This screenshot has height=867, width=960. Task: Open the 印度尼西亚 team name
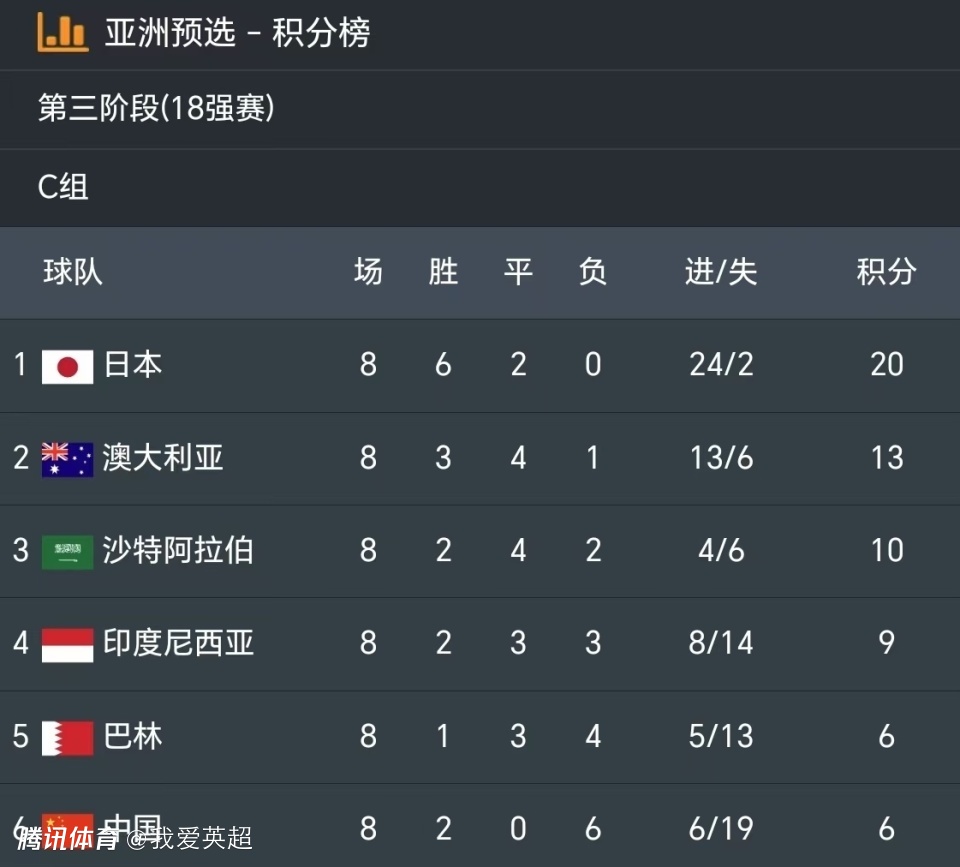tap(178, 643)
